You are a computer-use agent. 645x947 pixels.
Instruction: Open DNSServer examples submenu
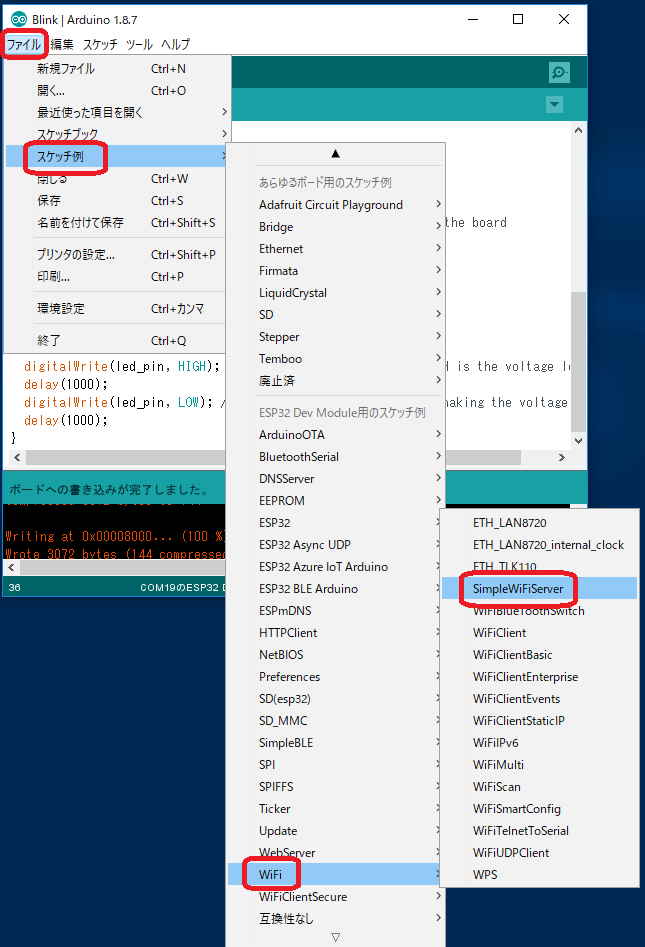(x=336, y=479)
